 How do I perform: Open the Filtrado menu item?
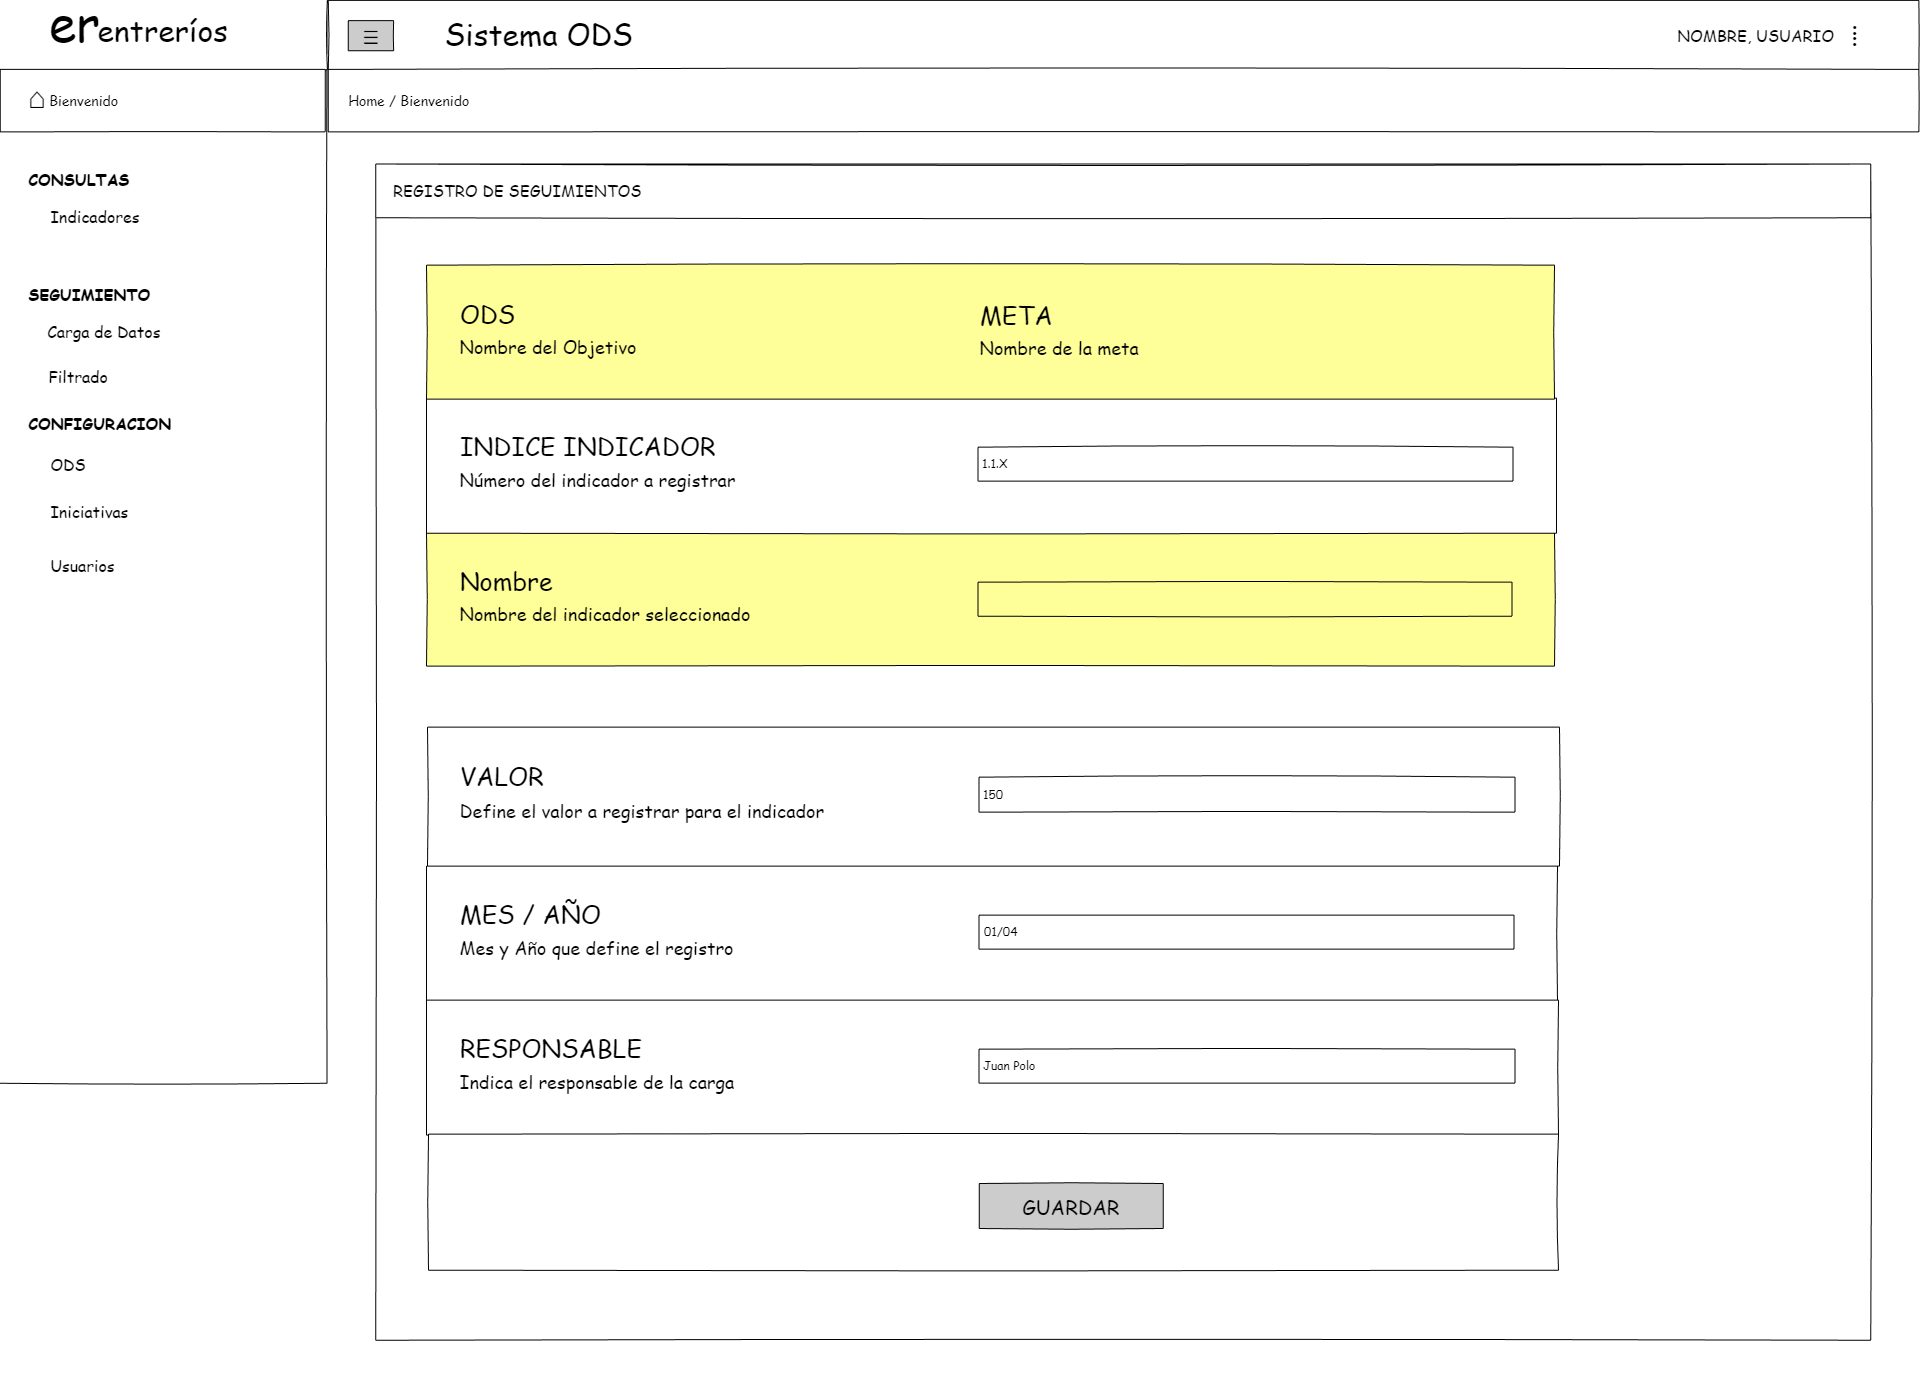78,377
